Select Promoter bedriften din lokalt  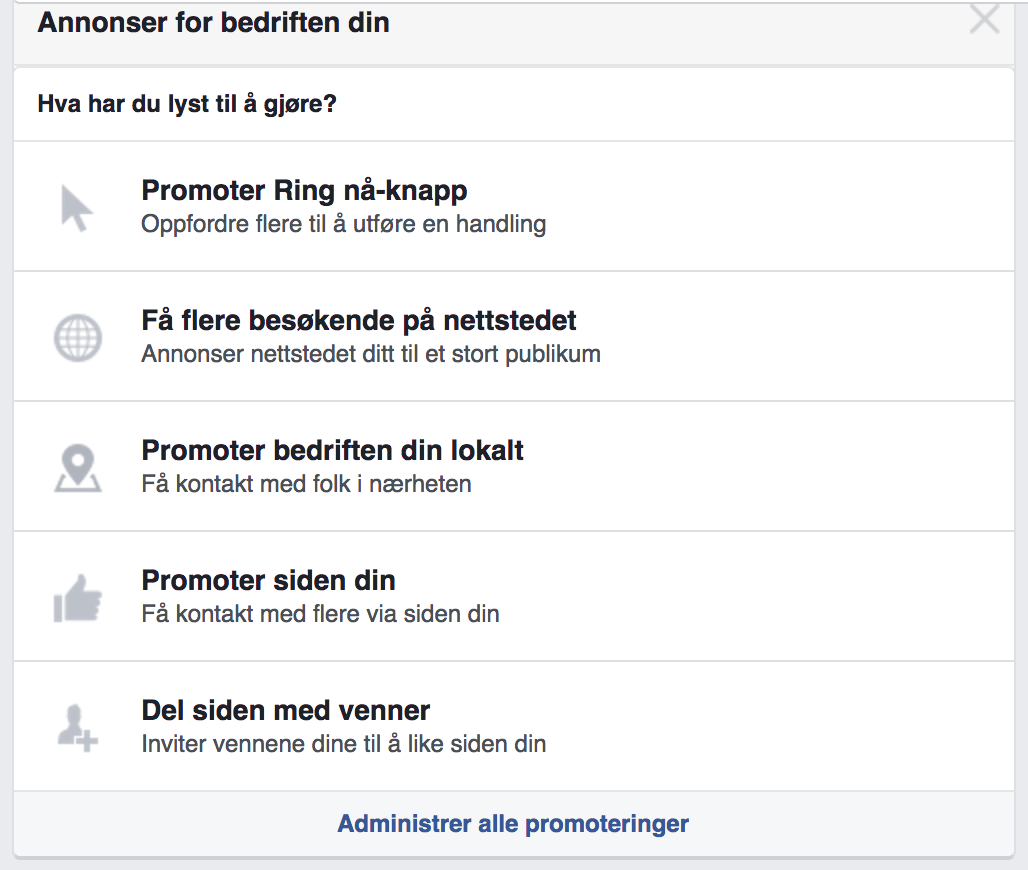514,466
